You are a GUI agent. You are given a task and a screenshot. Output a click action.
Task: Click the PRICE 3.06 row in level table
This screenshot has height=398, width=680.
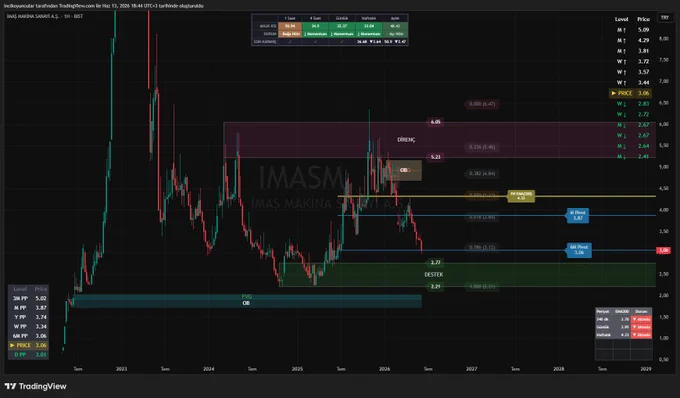[630, 93]
